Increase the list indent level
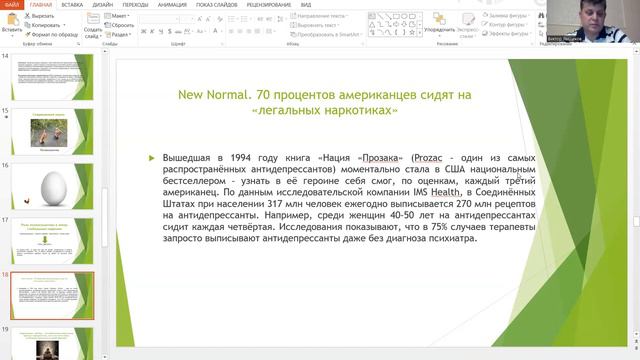The width and height of the screenshot is (640, 360). (x=269, y=19)
